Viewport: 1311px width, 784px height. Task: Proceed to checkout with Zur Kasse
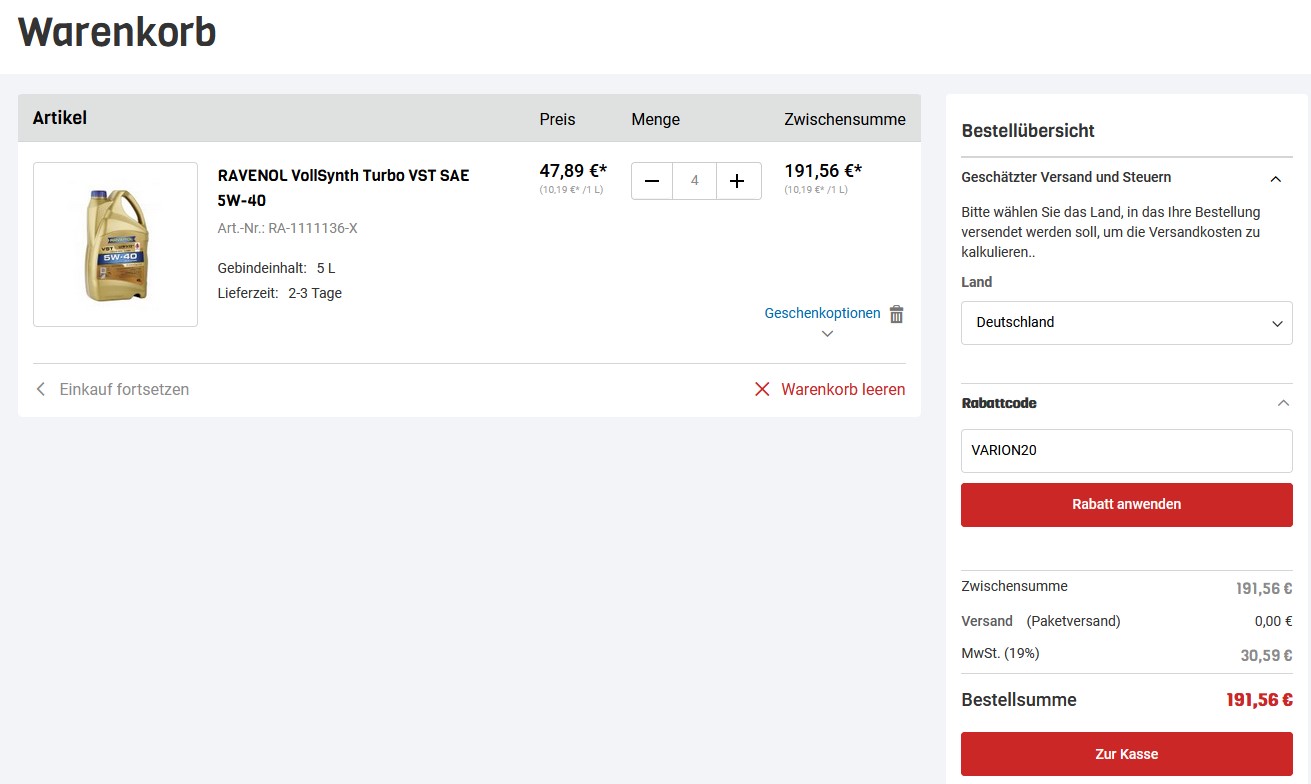click(x=1126, y=754)
